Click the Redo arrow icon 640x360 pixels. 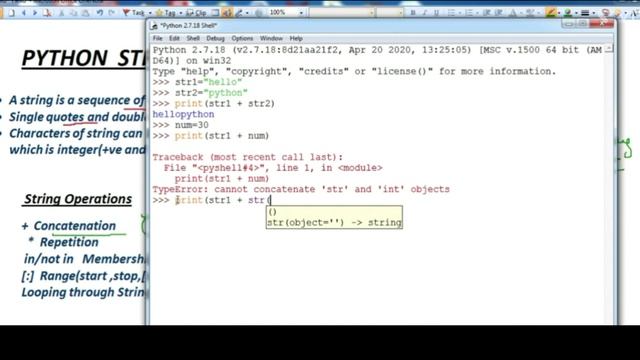[112, 13]
